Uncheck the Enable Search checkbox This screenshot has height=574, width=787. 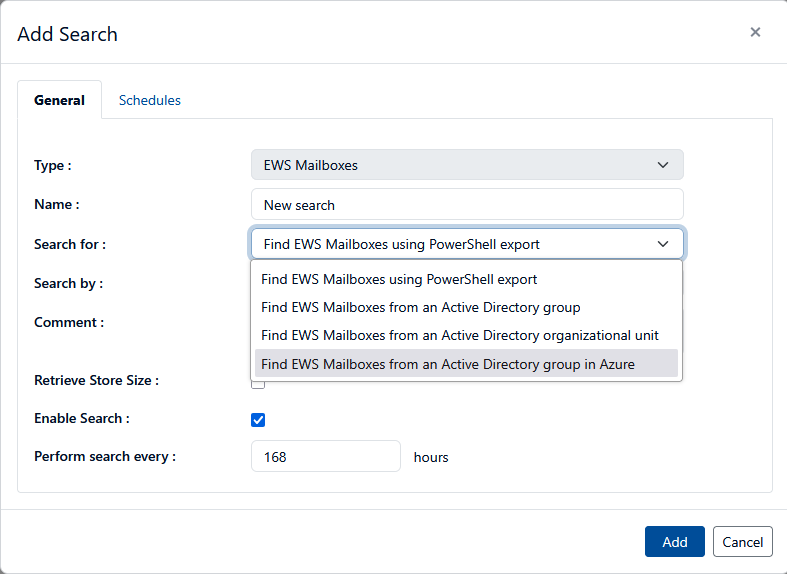click(x=258, y=419)
